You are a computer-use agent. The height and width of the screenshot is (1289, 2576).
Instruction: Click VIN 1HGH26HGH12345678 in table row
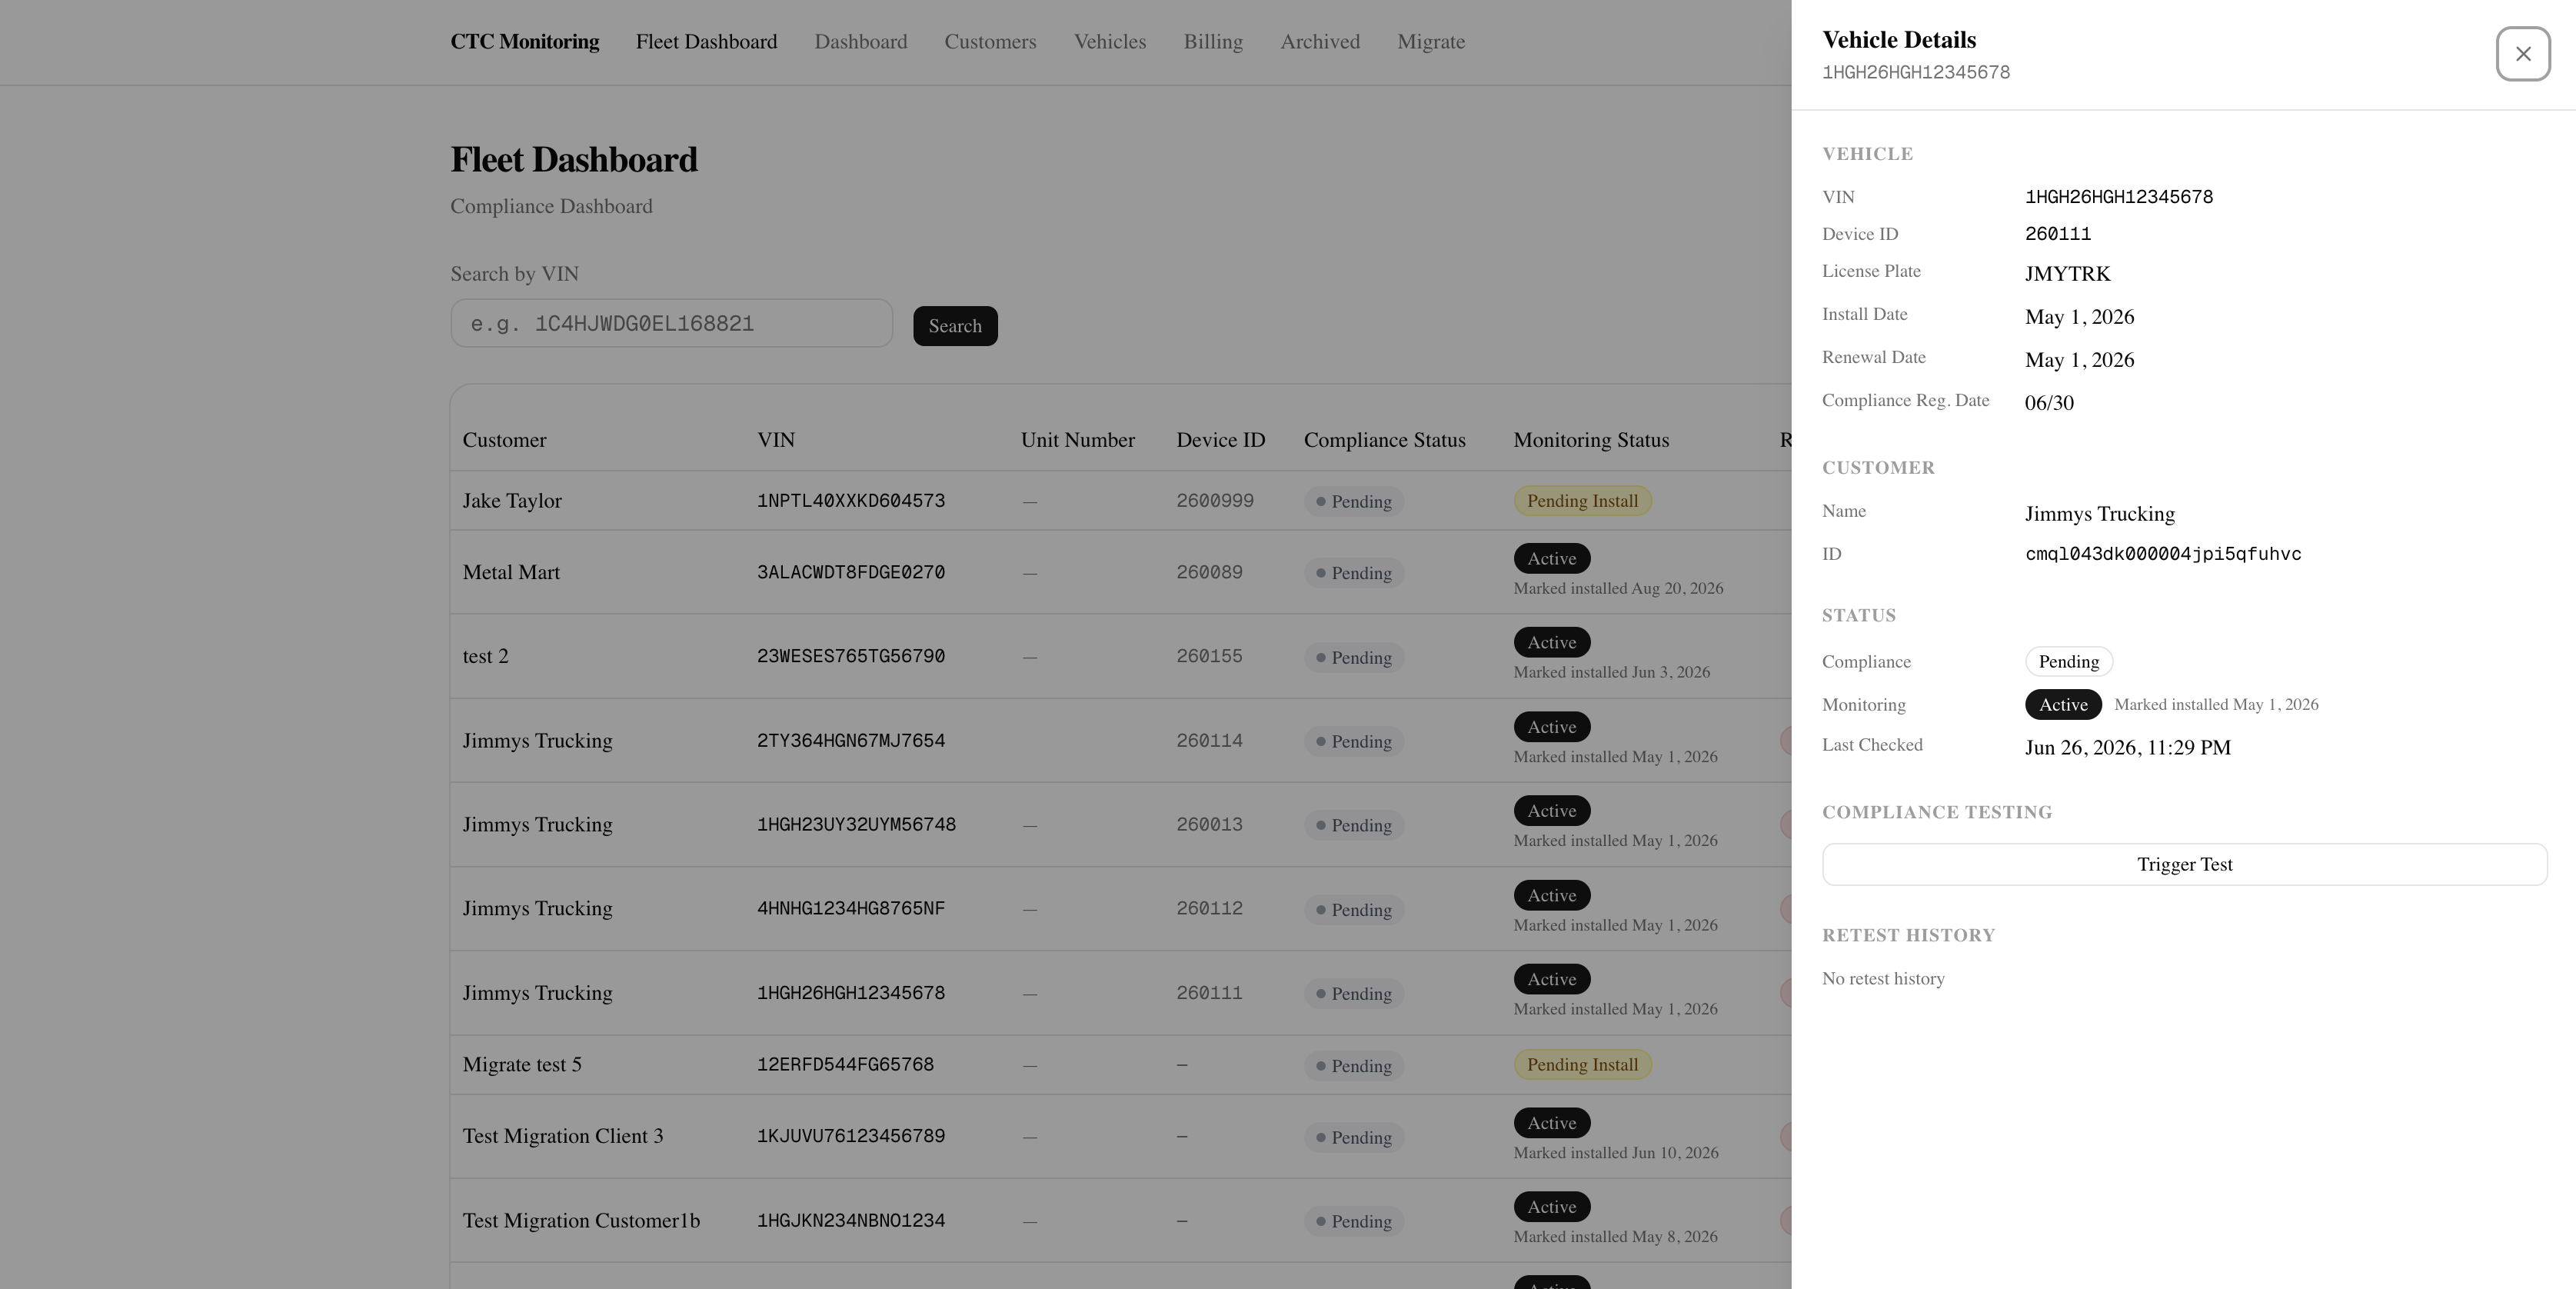pos(851,993)
